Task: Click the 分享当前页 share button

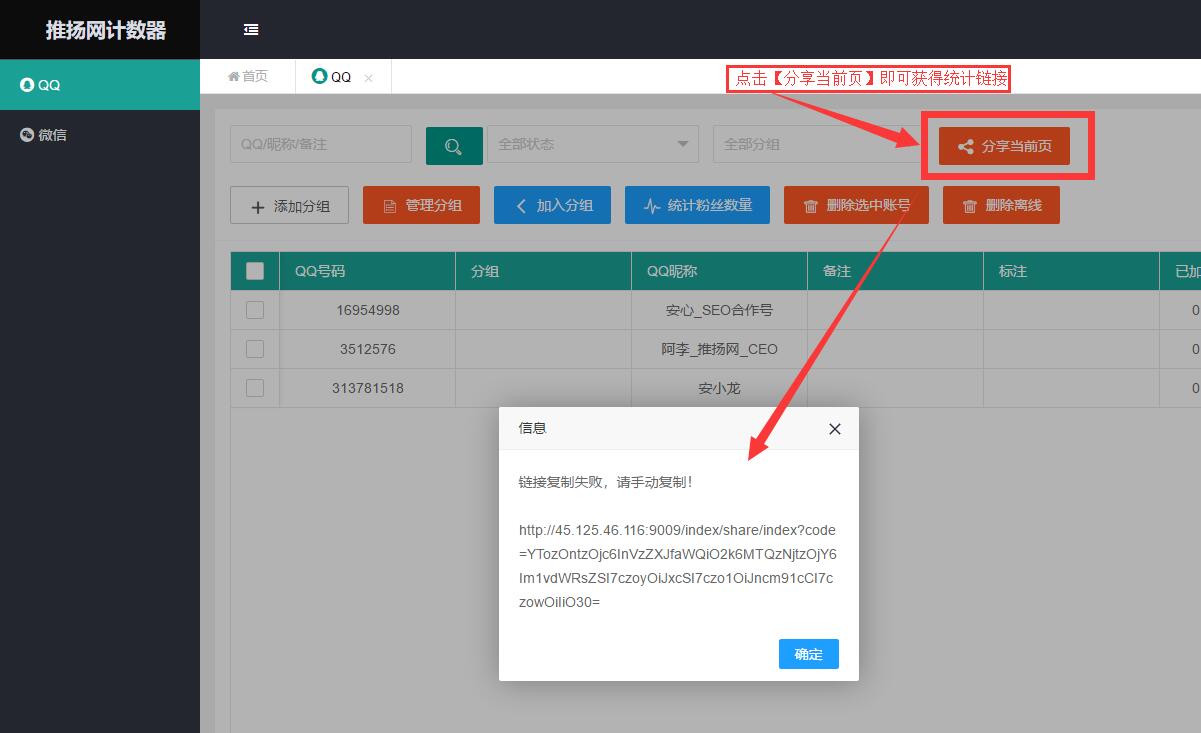Action: click(x=1003, y=146)
